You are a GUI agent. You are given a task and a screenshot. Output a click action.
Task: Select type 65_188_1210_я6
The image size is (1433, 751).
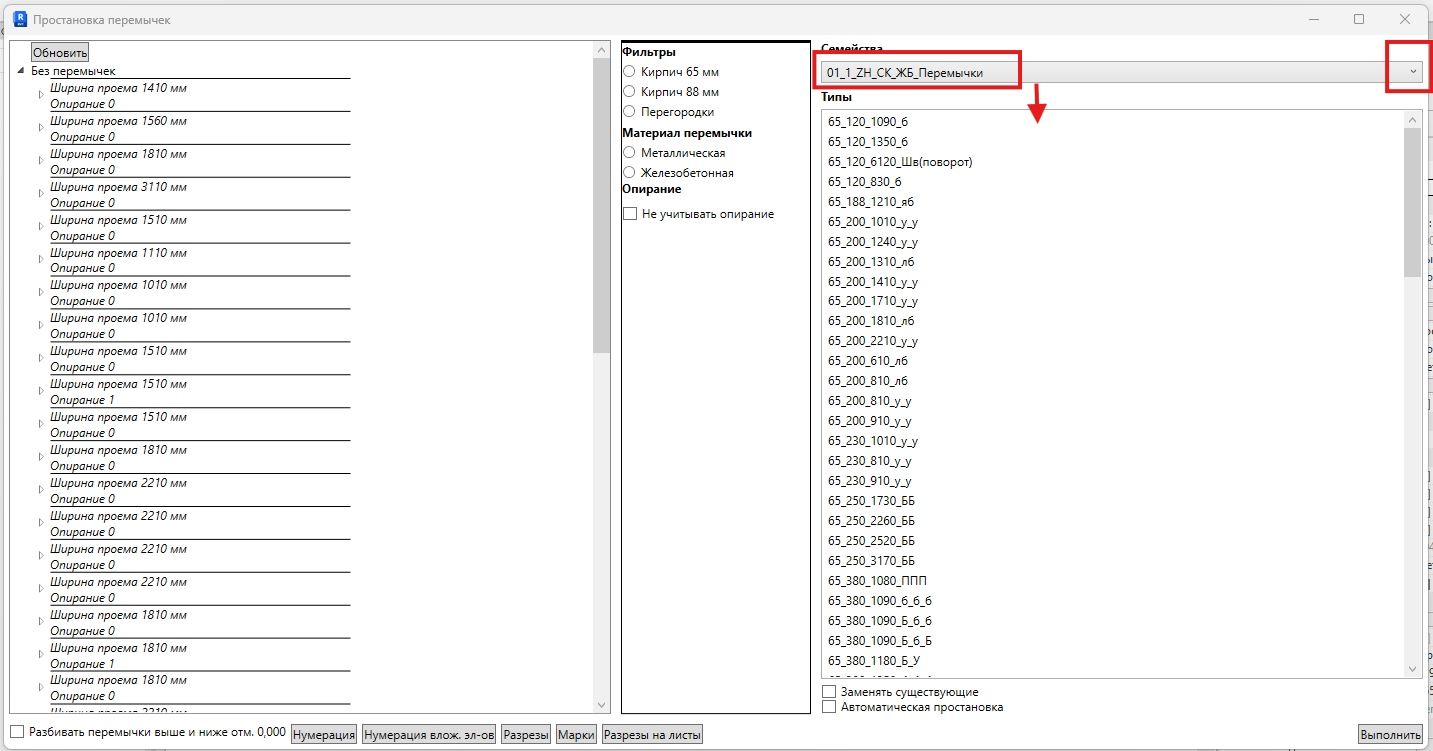pyautogui.click(x=871, y=202)
